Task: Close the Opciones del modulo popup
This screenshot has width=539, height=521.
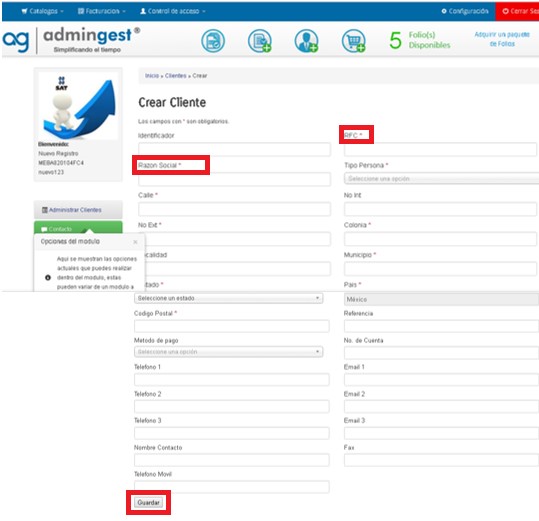Action: tap(135, 242)
